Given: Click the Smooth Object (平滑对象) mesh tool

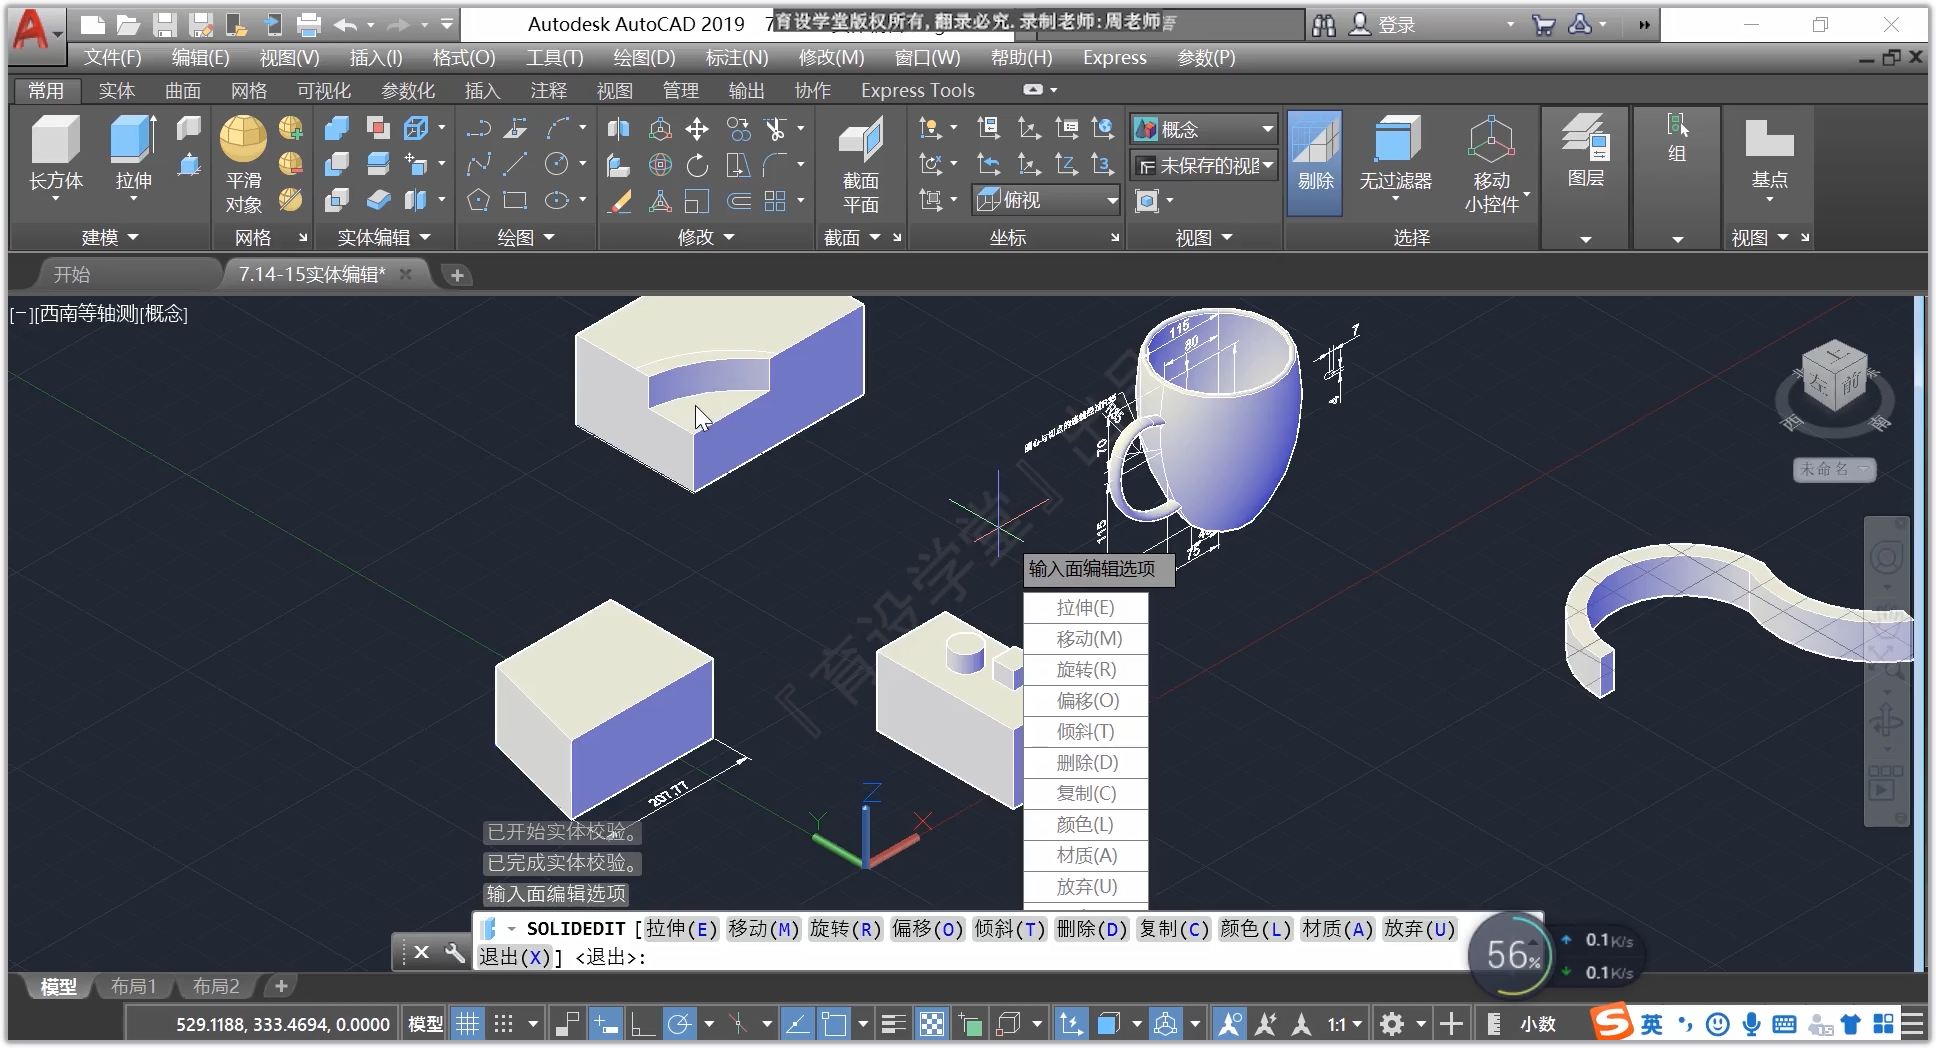Looking at the screenshot, I should click(243, 164).
